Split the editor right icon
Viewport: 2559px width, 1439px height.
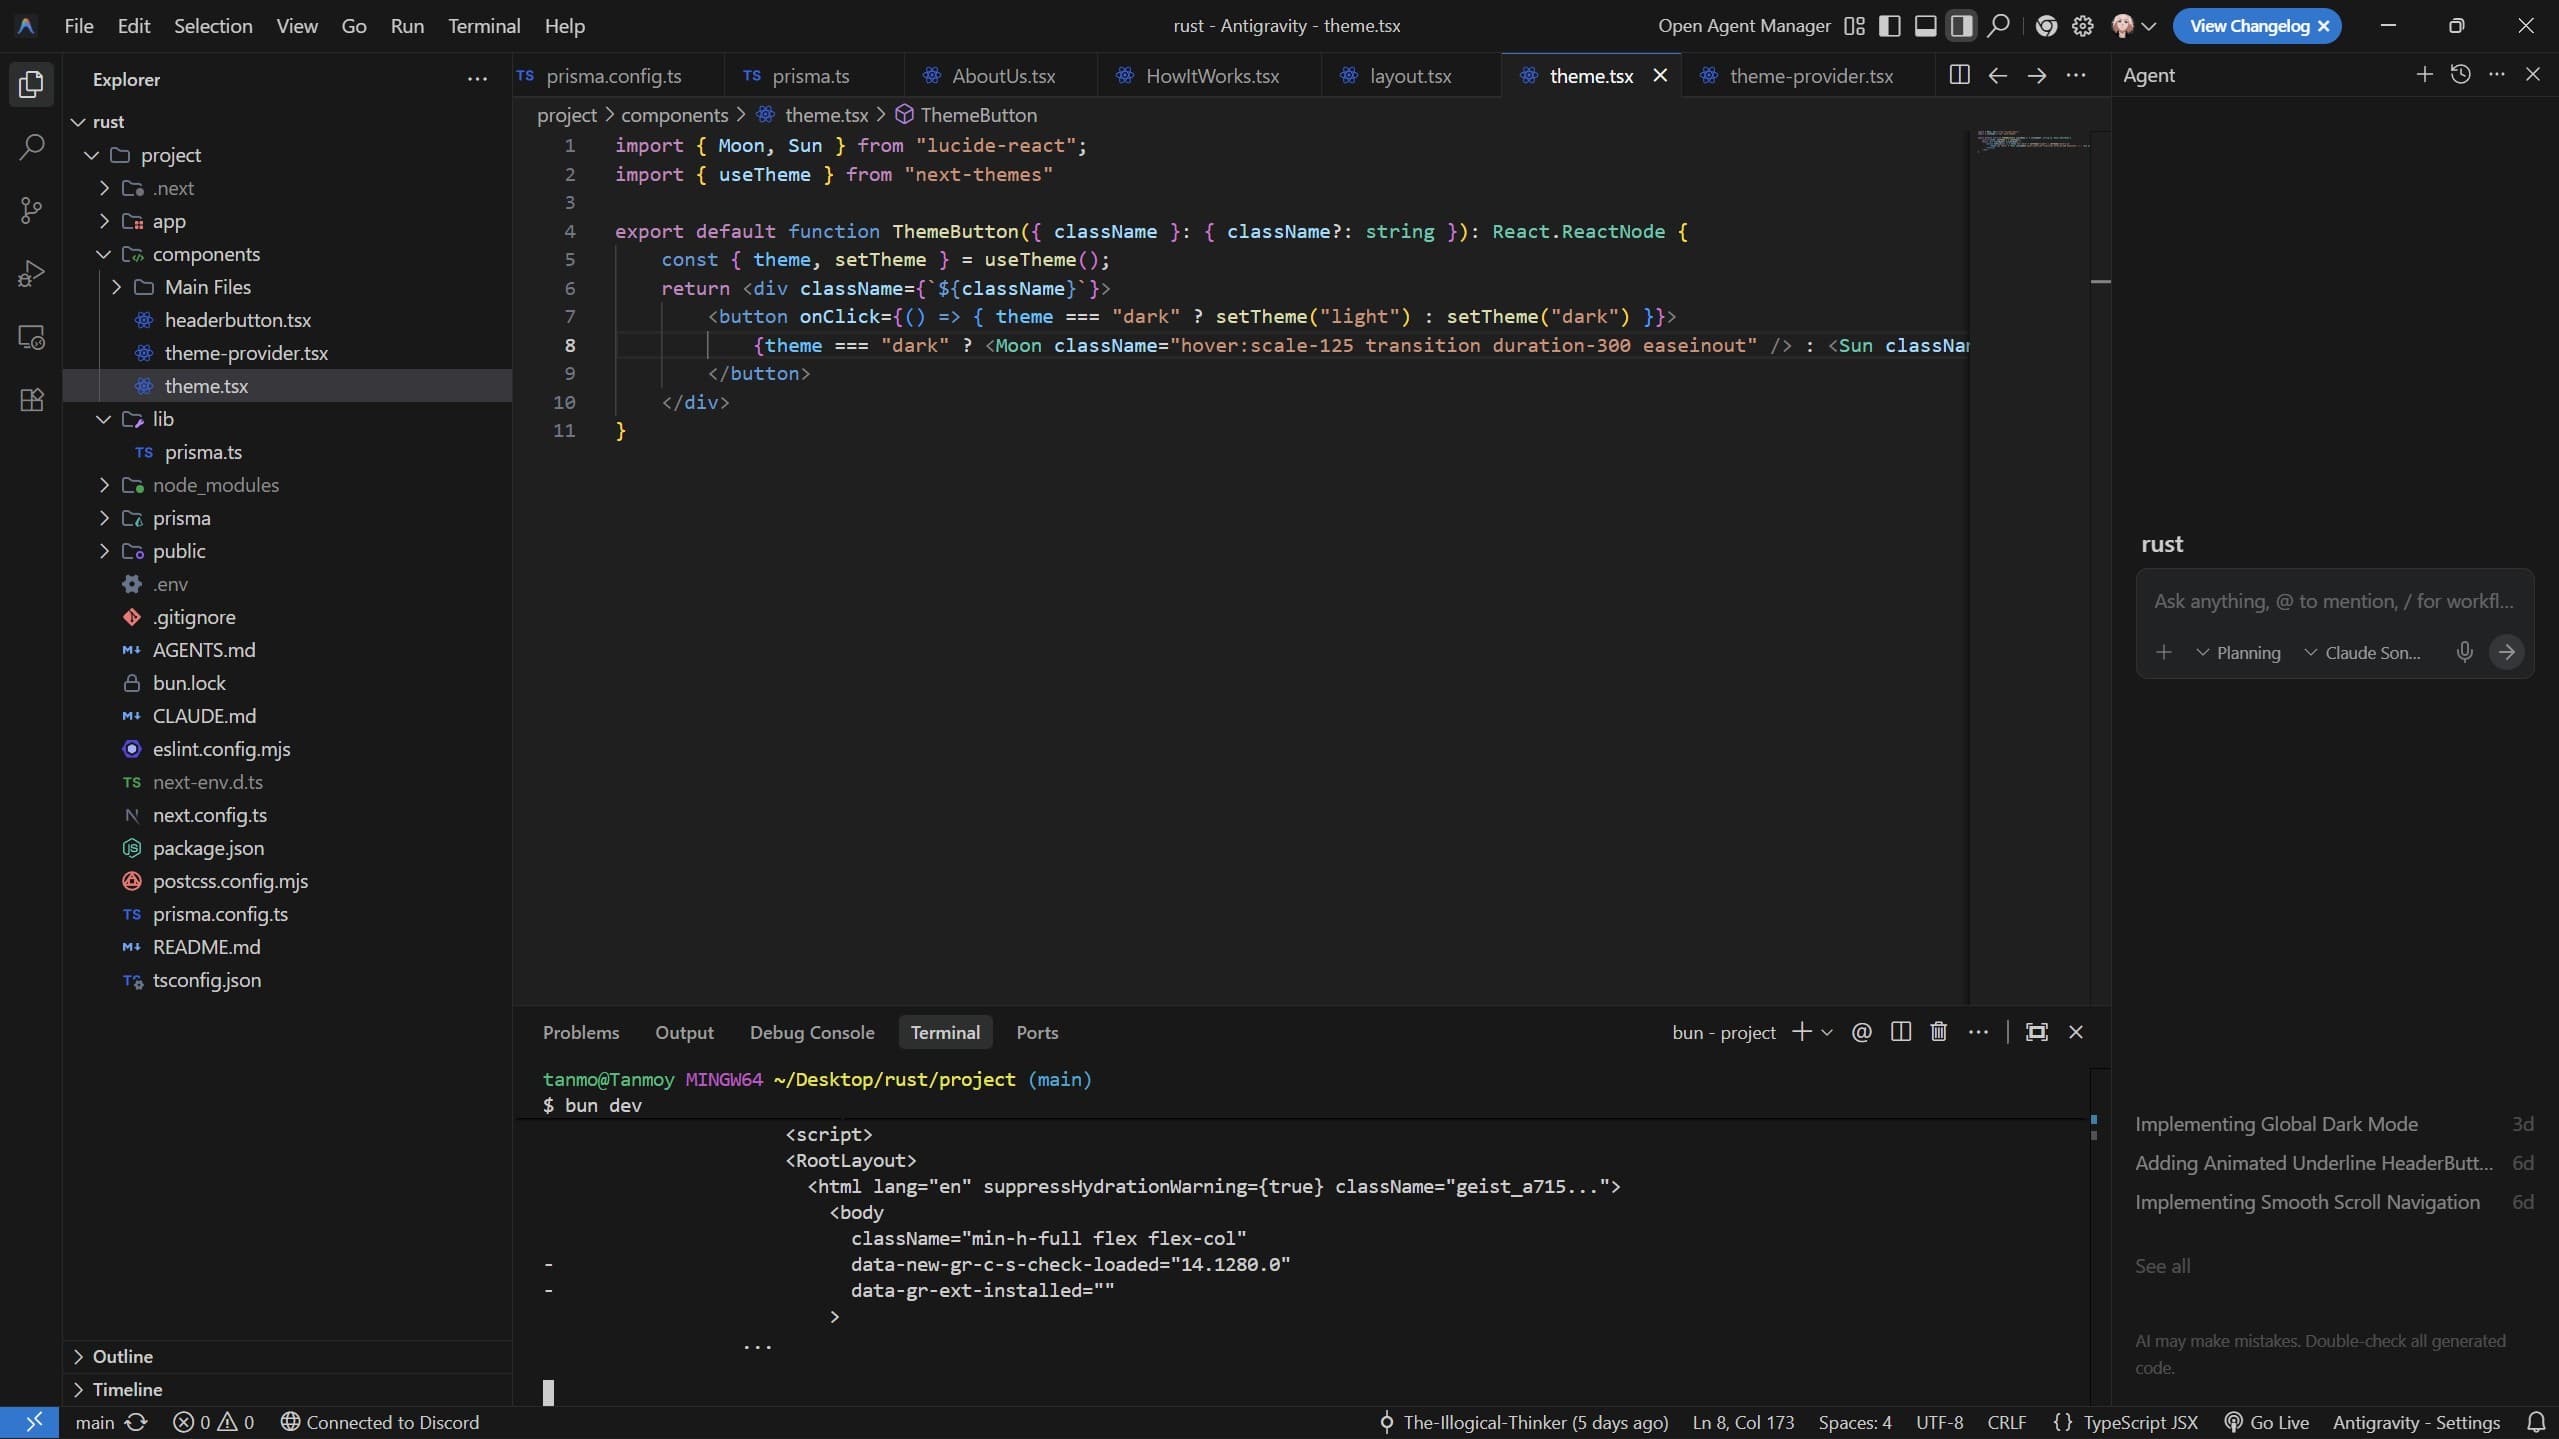click(1959, 75)
